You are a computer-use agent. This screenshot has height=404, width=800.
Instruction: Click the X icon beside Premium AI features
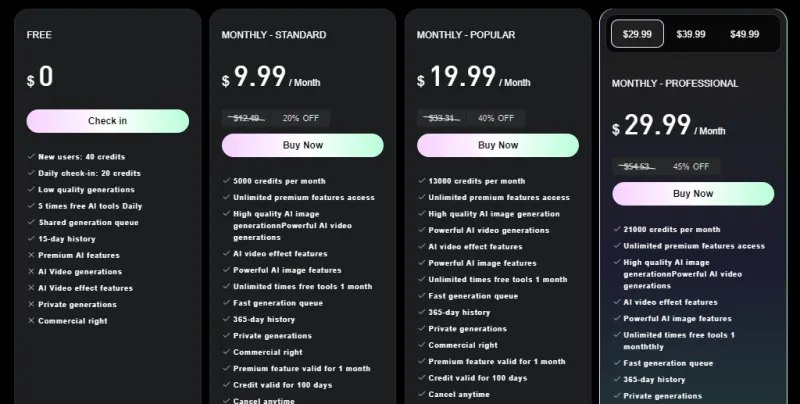pos(31,255)
